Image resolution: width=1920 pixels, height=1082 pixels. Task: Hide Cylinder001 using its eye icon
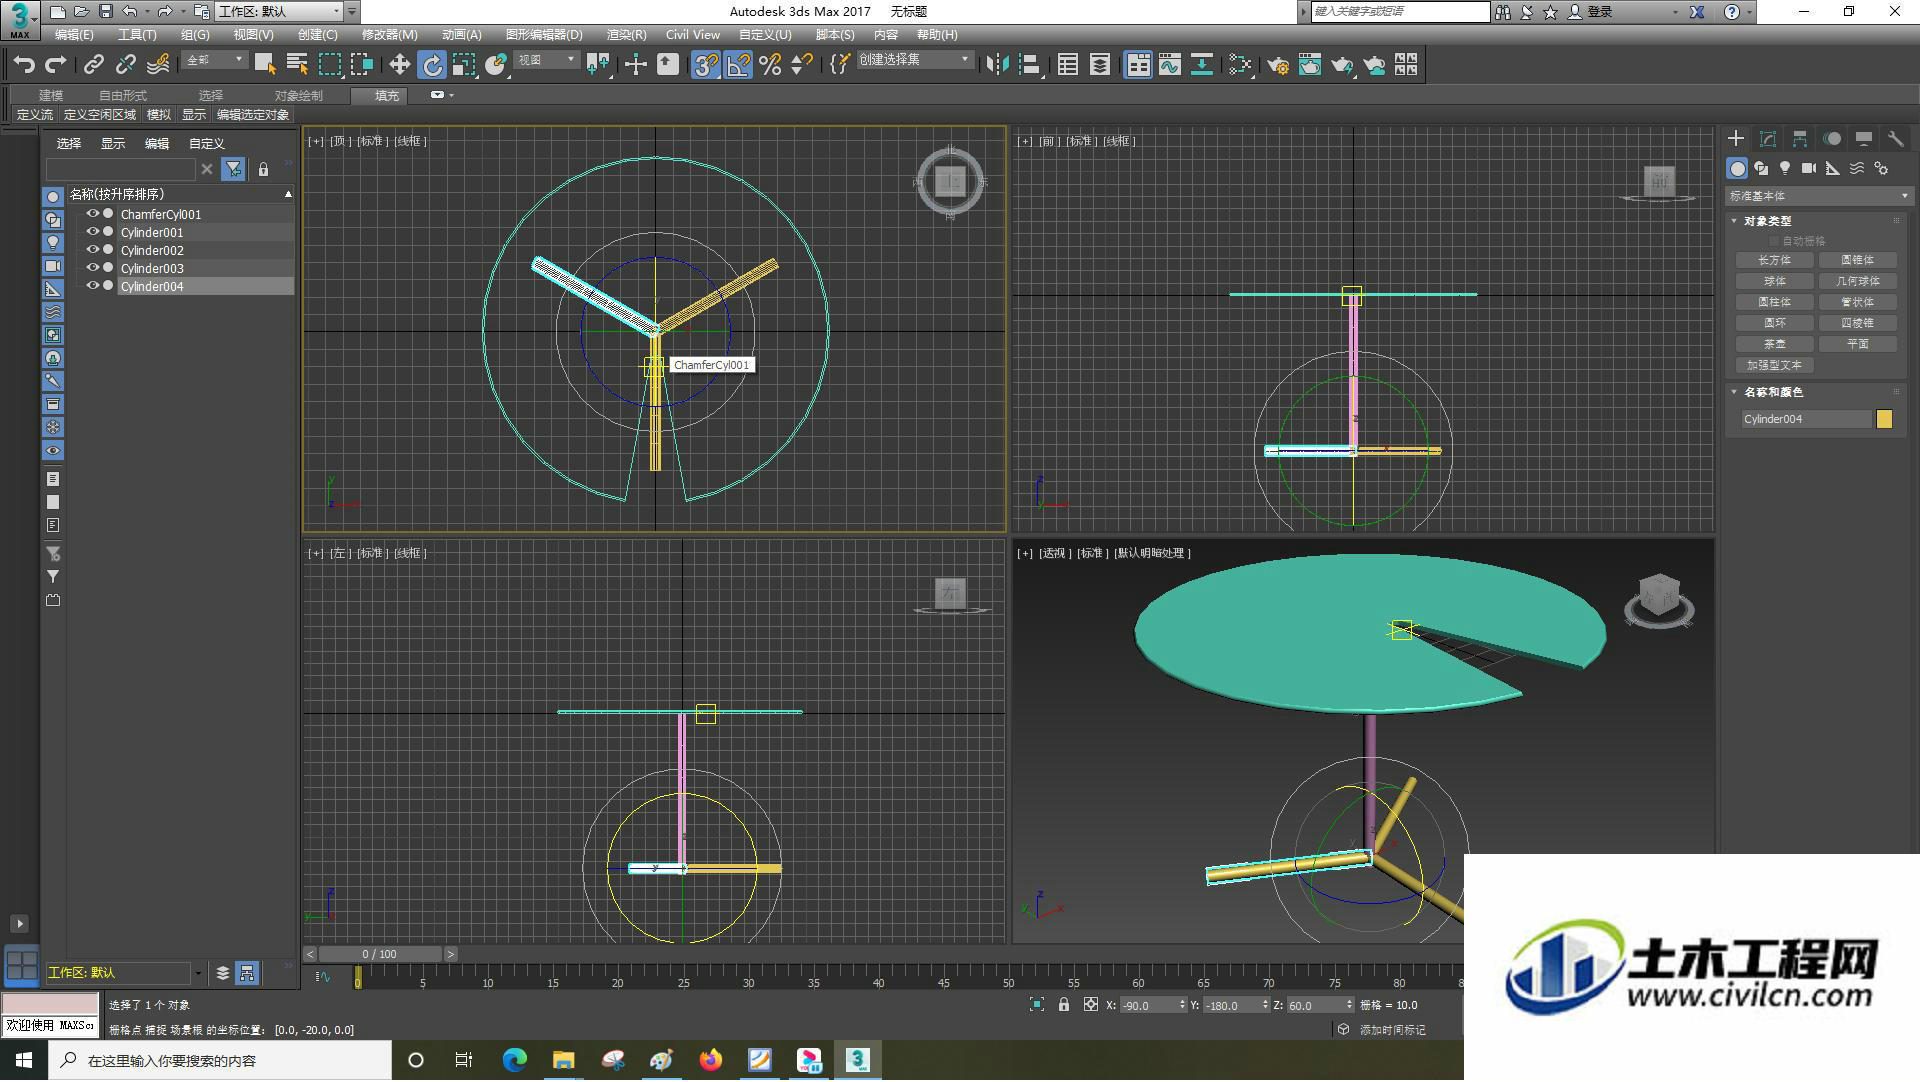tap(92, 232)
